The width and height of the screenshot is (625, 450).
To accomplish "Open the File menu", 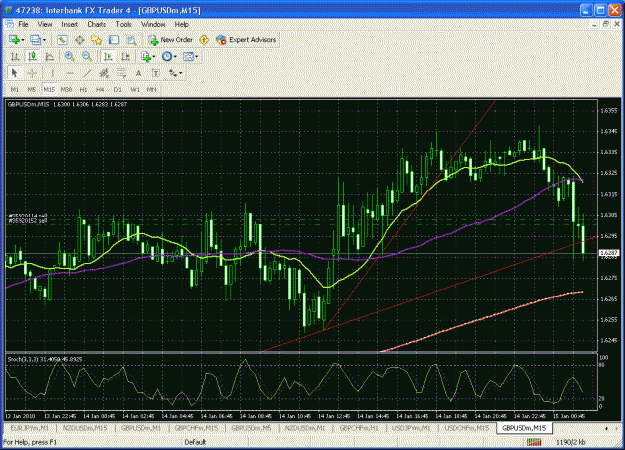I will tap(24, 24).
